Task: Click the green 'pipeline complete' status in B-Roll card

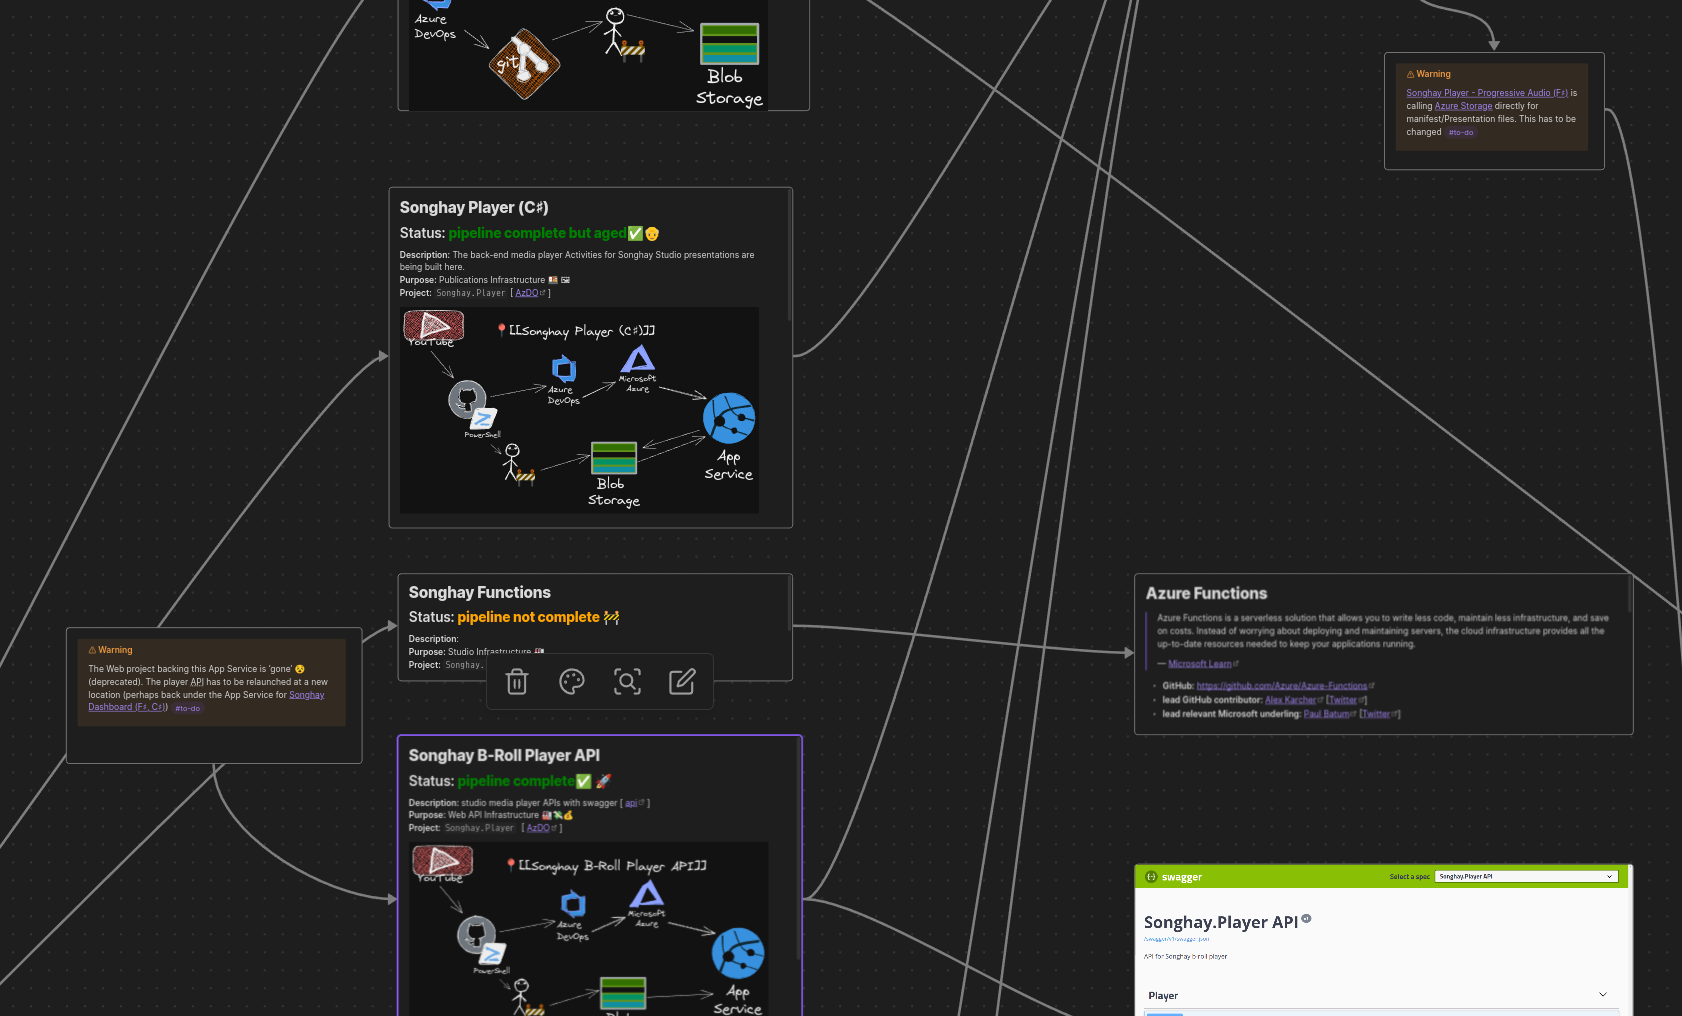Action: [516, 781]
